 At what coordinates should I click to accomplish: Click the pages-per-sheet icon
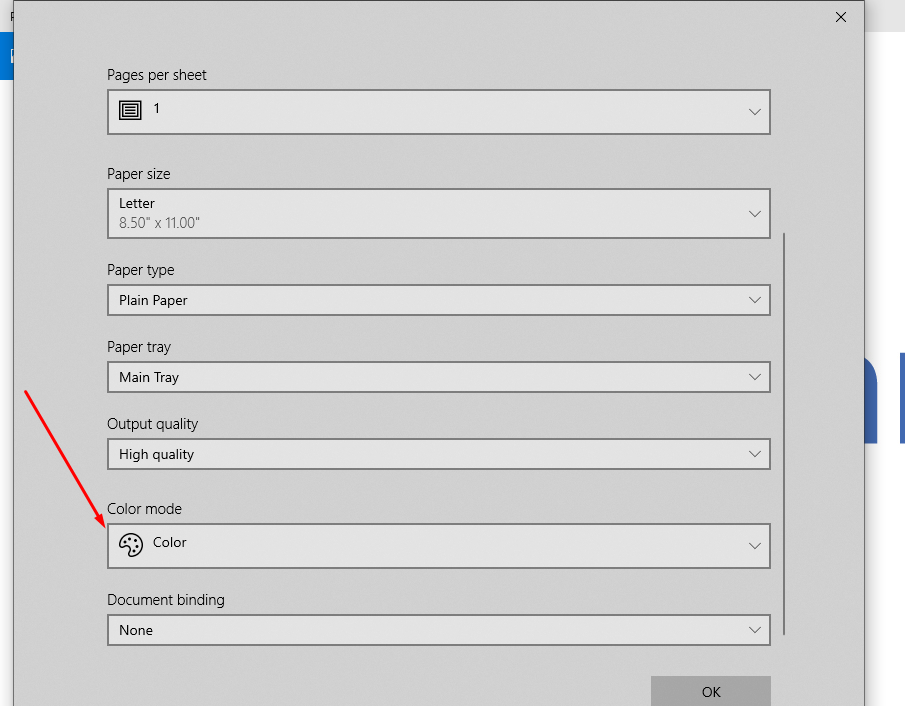click(131, 111)
